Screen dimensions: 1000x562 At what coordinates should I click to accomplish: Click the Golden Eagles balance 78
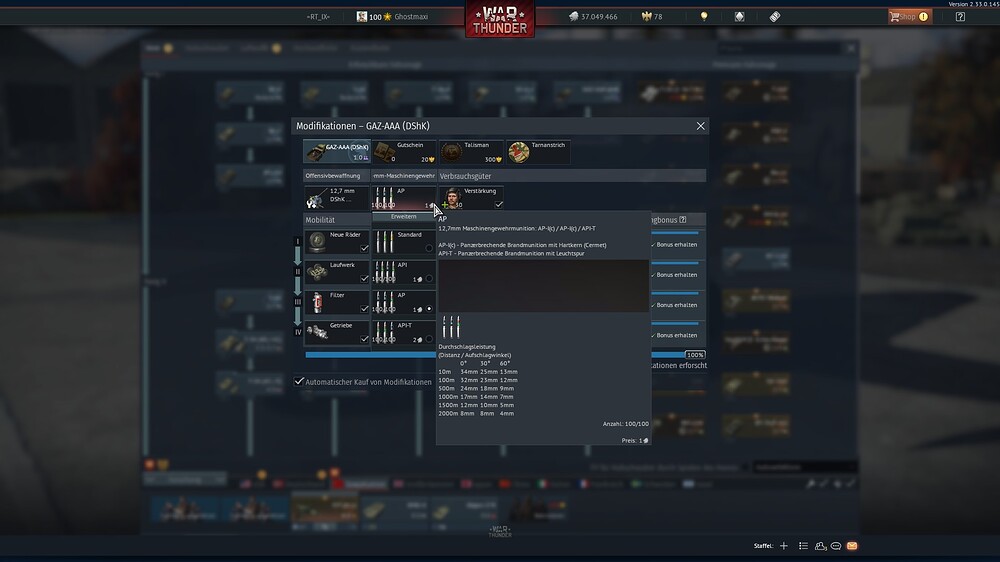pos(652,17)
